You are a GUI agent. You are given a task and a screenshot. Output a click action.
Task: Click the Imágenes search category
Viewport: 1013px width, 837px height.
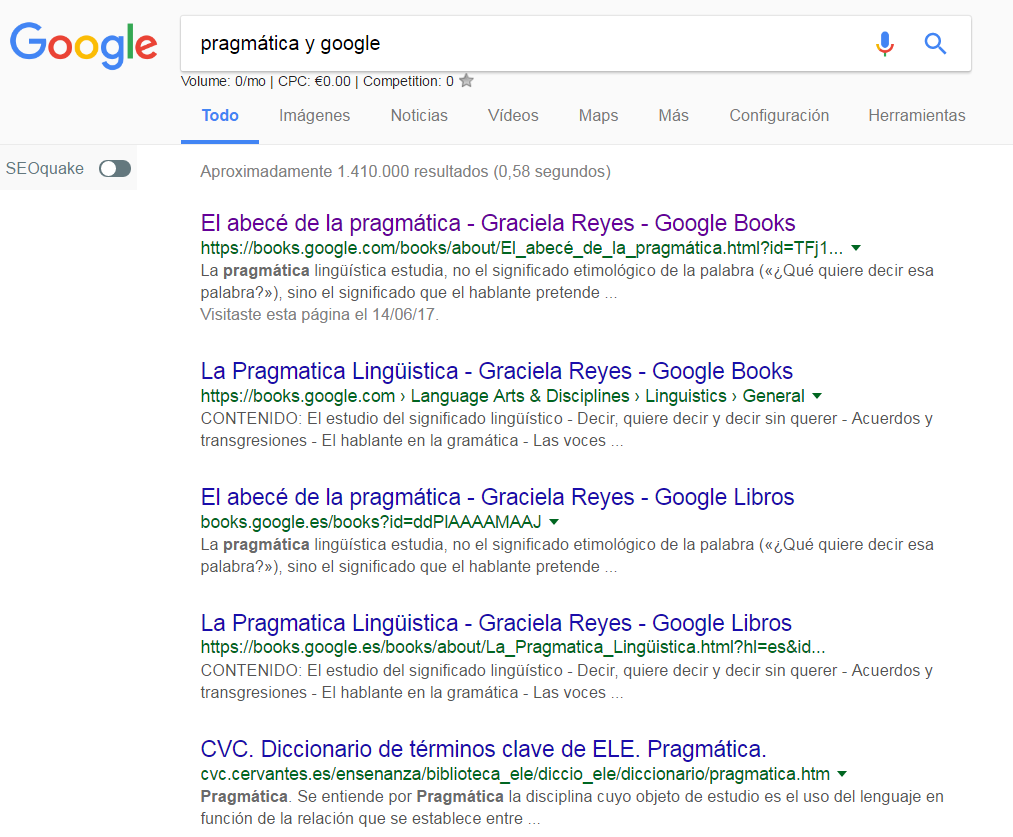[314, 115]
